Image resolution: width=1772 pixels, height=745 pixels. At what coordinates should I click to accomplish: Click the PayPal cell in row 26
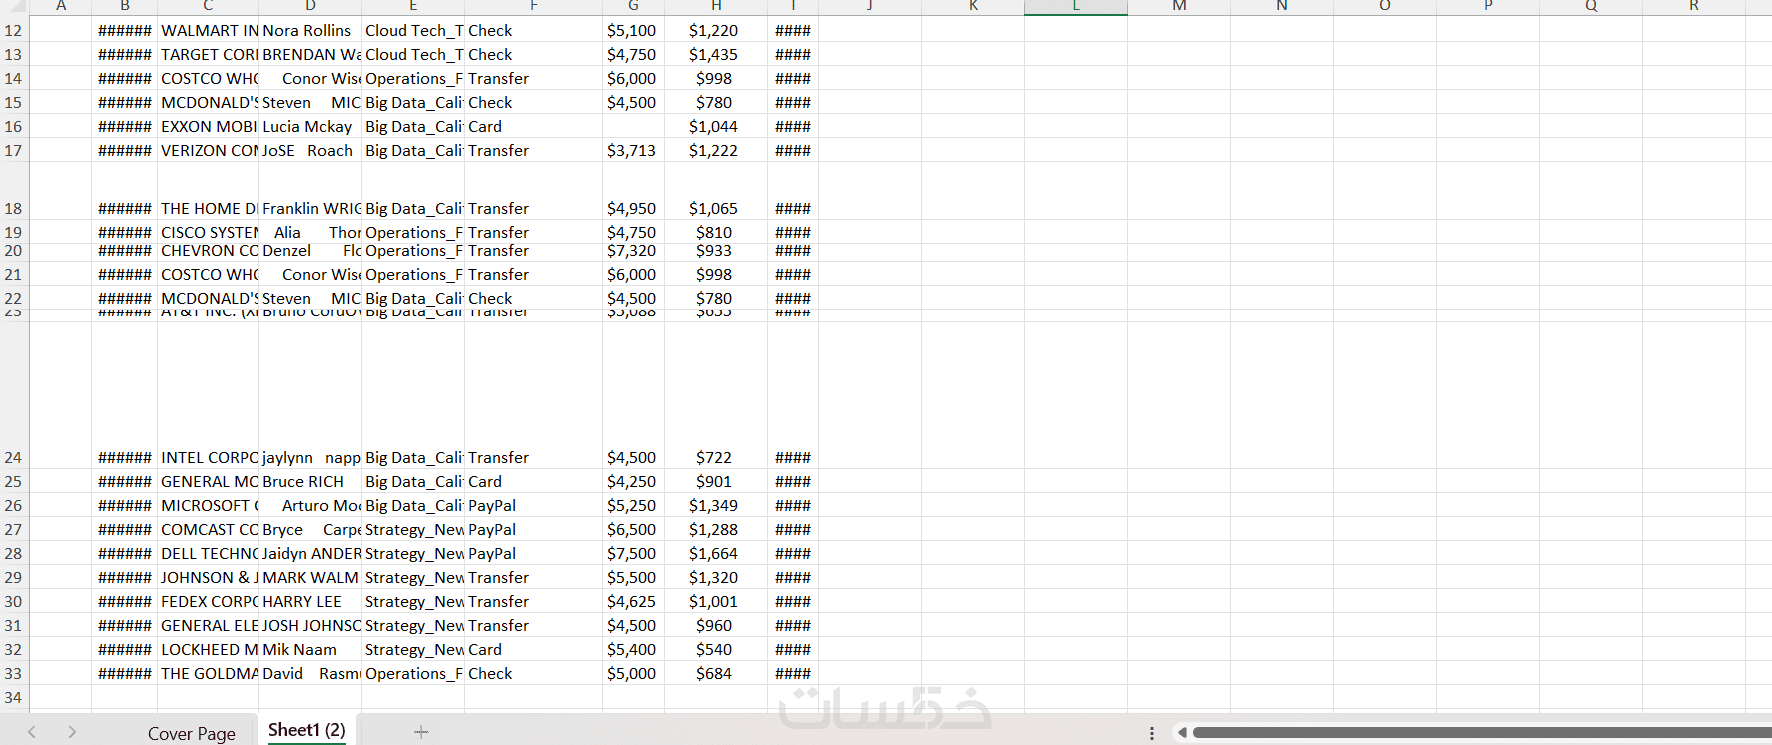(533, 505)
